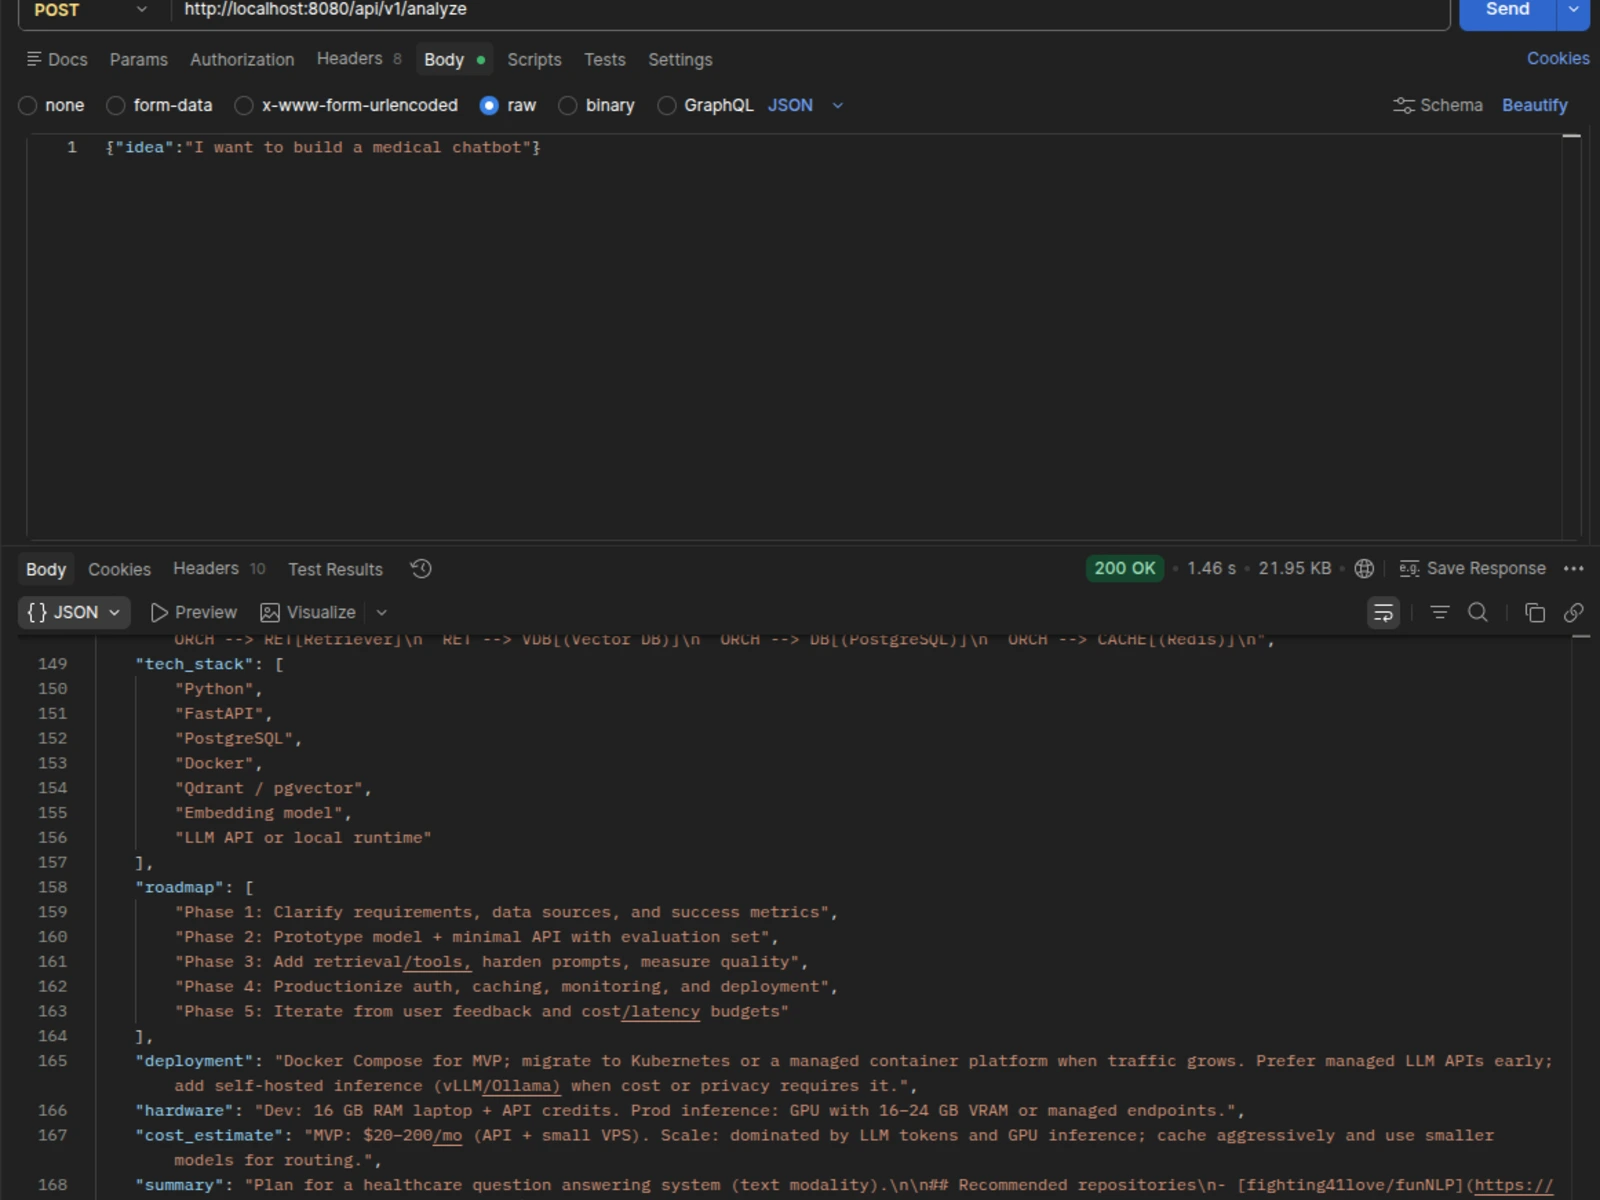Click the response link chain icon
Image resolution: width=1600 pixels, height=1200 pixels.
[x=1573, y=612]
